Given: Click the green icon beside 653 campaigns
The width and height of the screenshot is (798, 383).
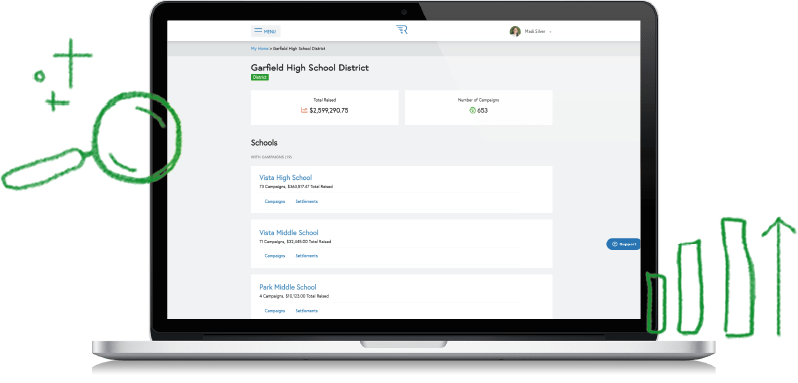Looking at the screenshot, I should coord(472,110).
